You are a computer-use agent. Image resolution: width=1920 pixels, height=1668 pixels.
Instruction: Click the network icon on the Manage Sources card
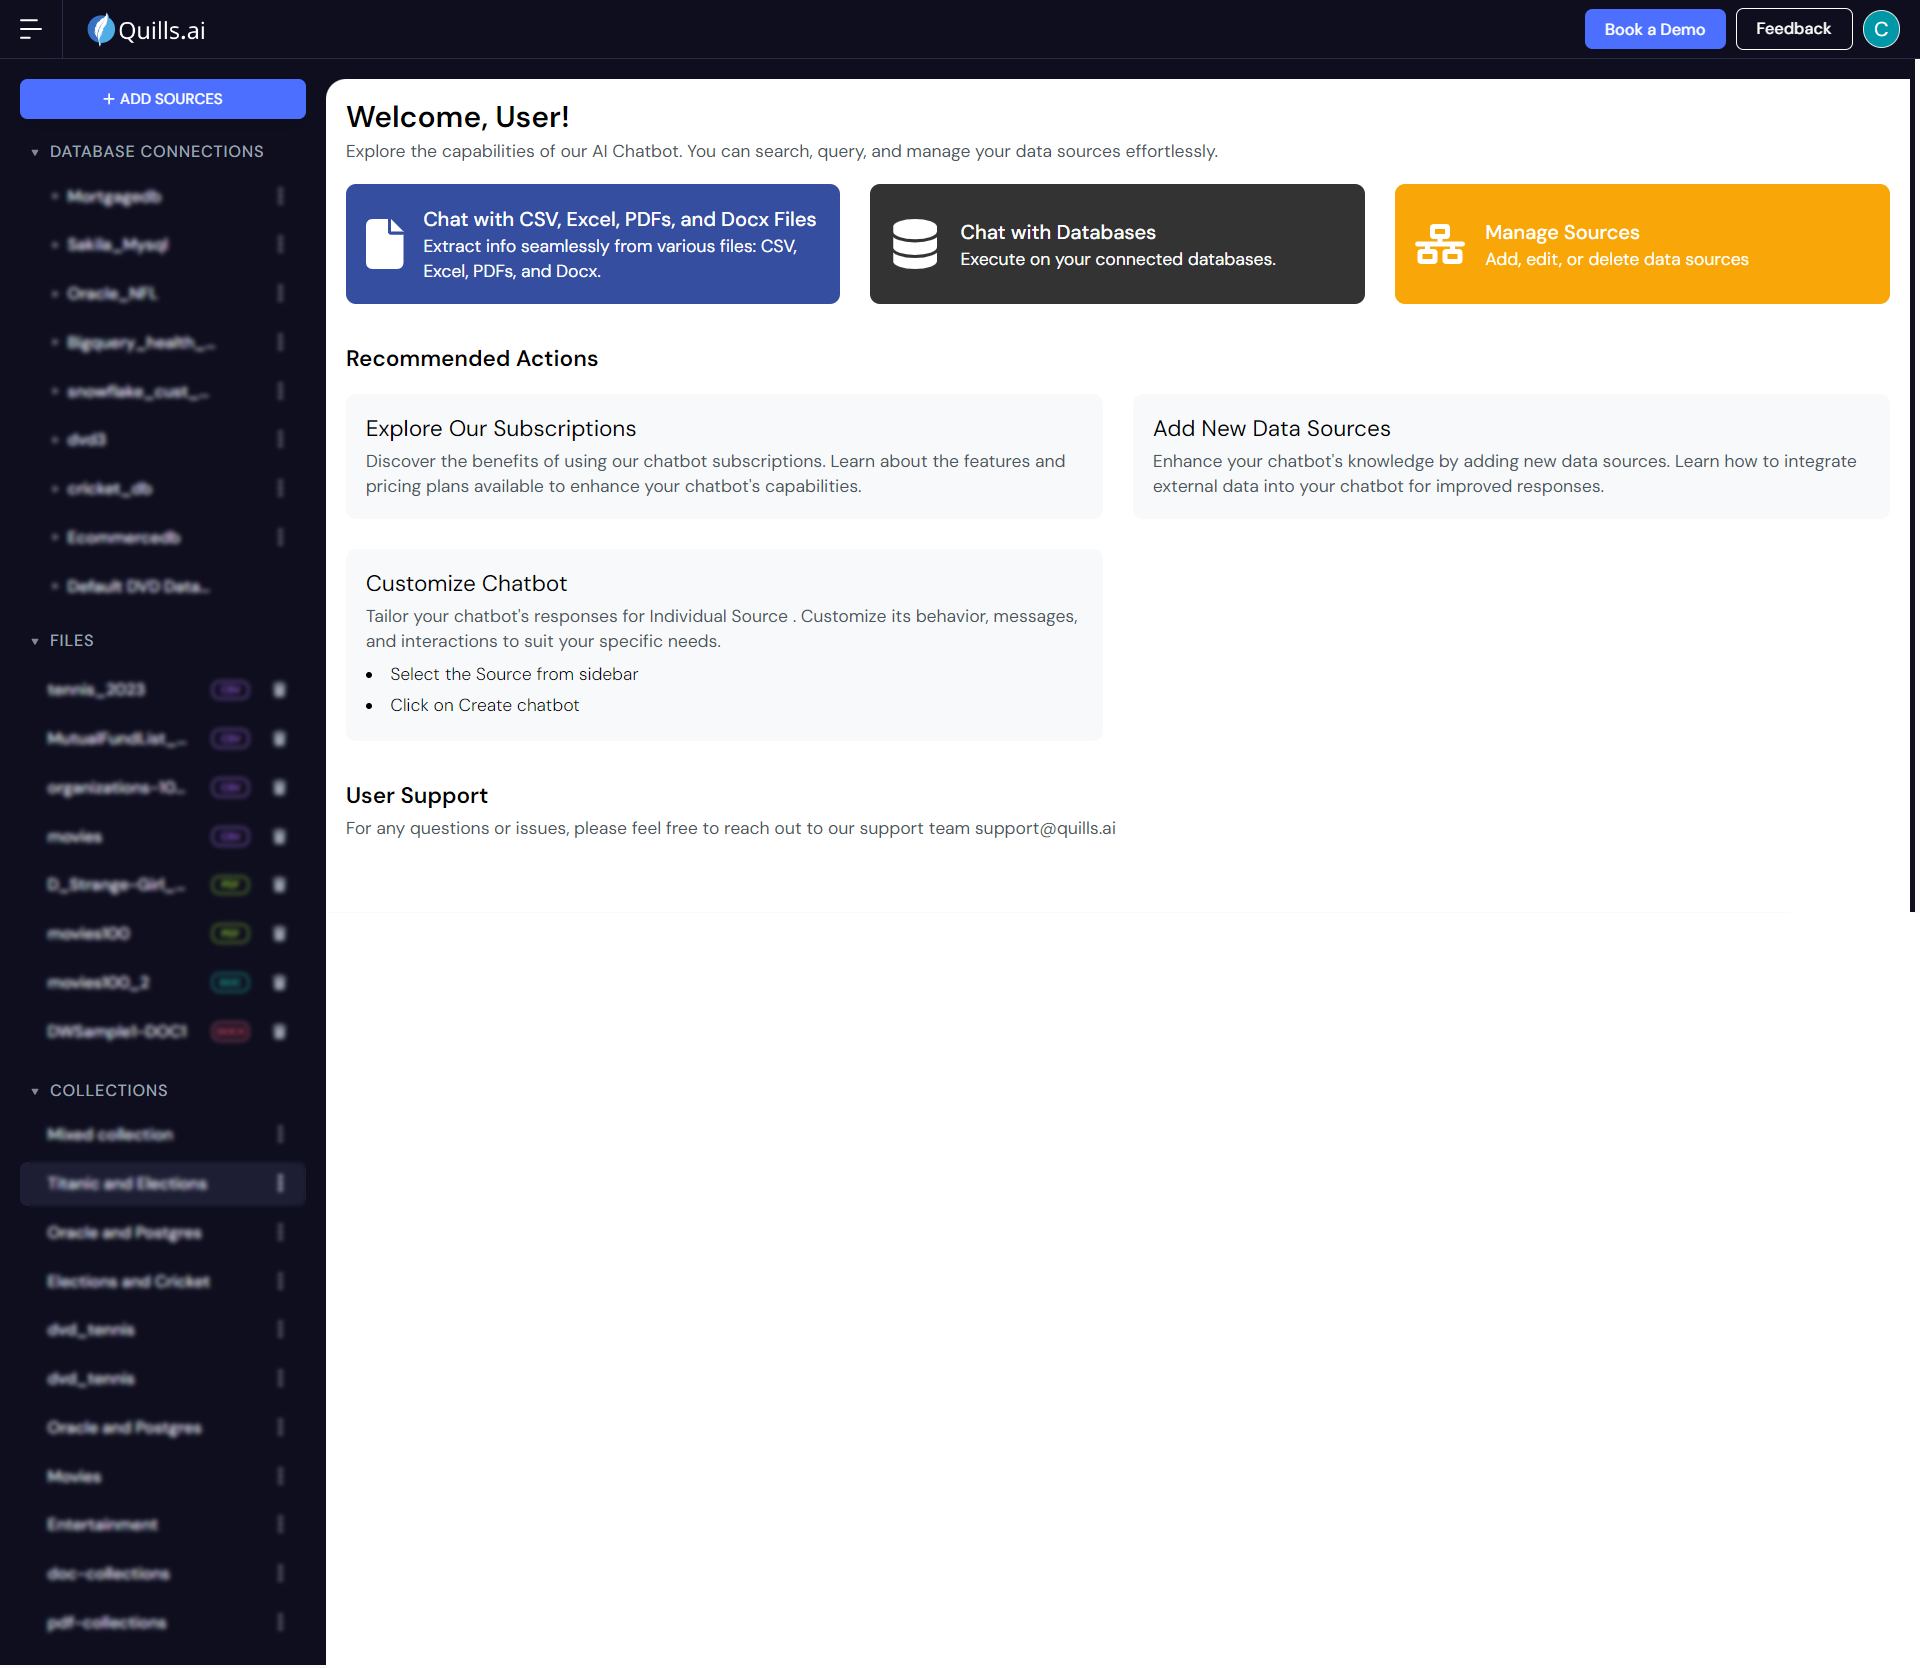tap(1439, 244)
